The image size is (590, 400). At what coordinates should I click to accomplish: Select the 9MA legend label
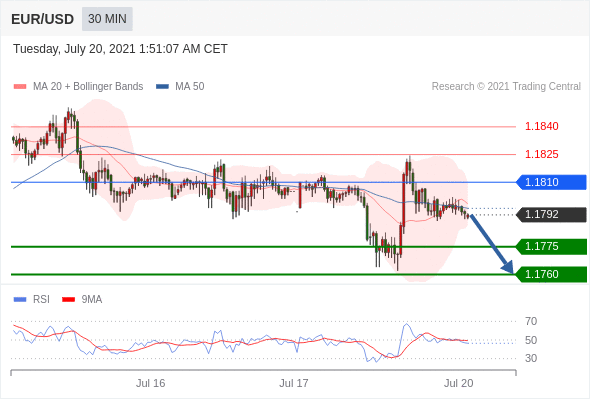pyautogui.click(x=92, y=300)
